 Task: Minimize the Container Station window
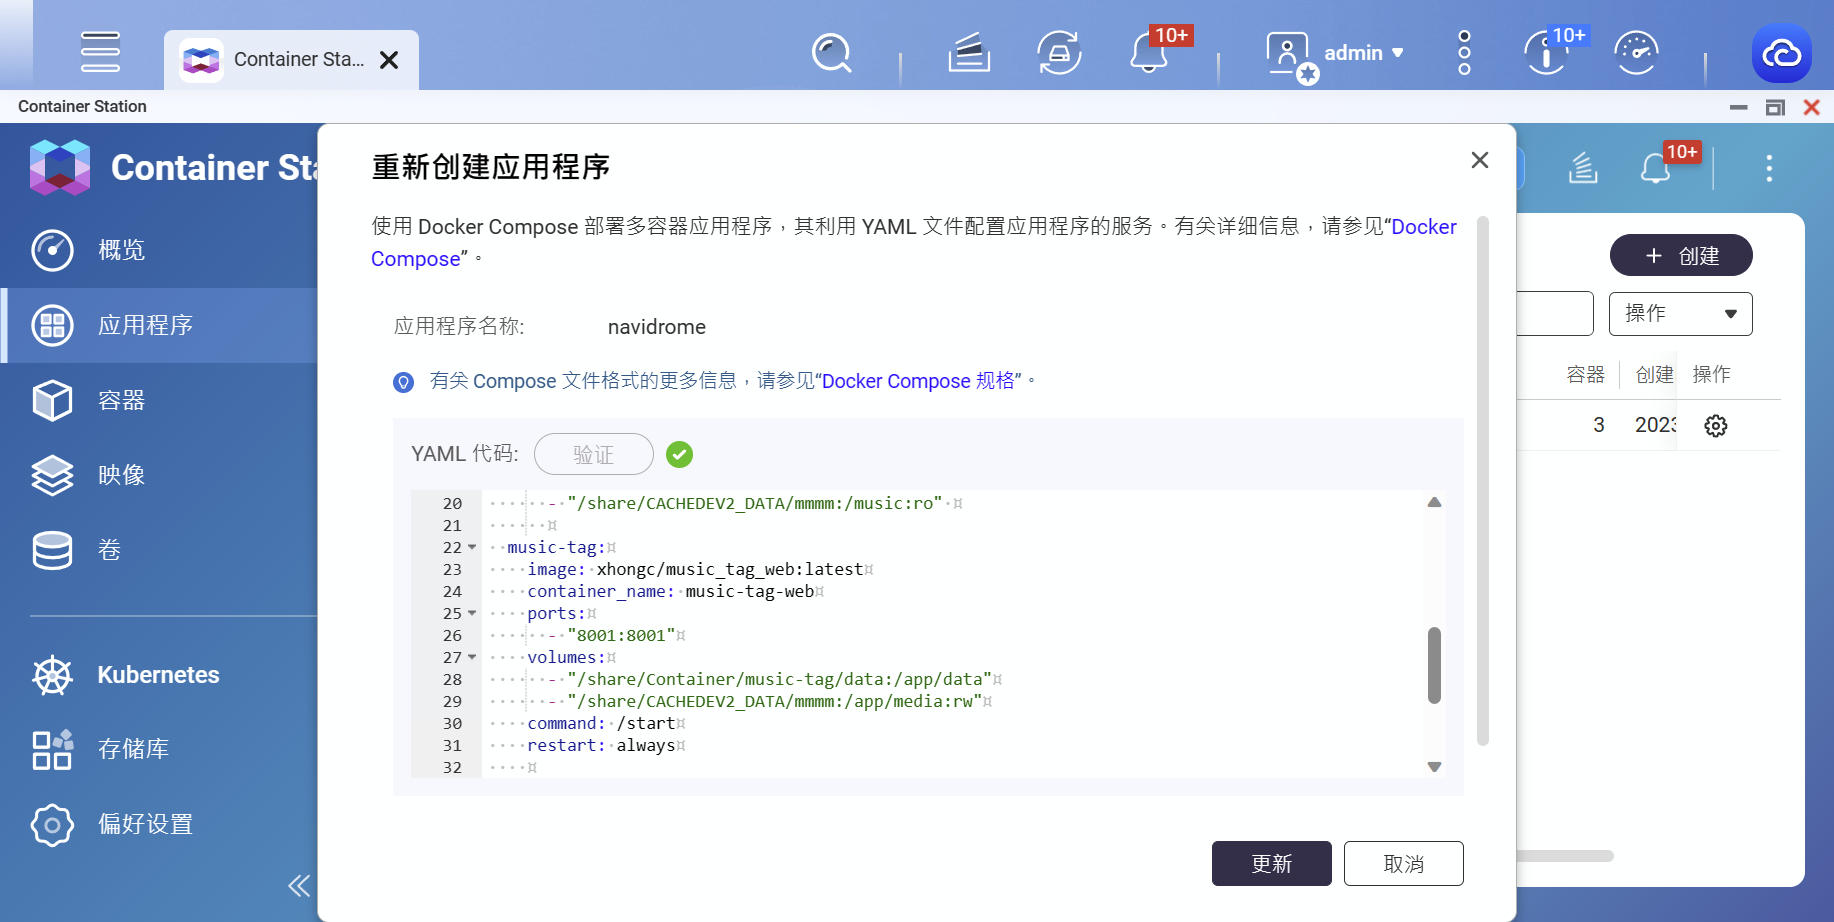coord(1739,107)
